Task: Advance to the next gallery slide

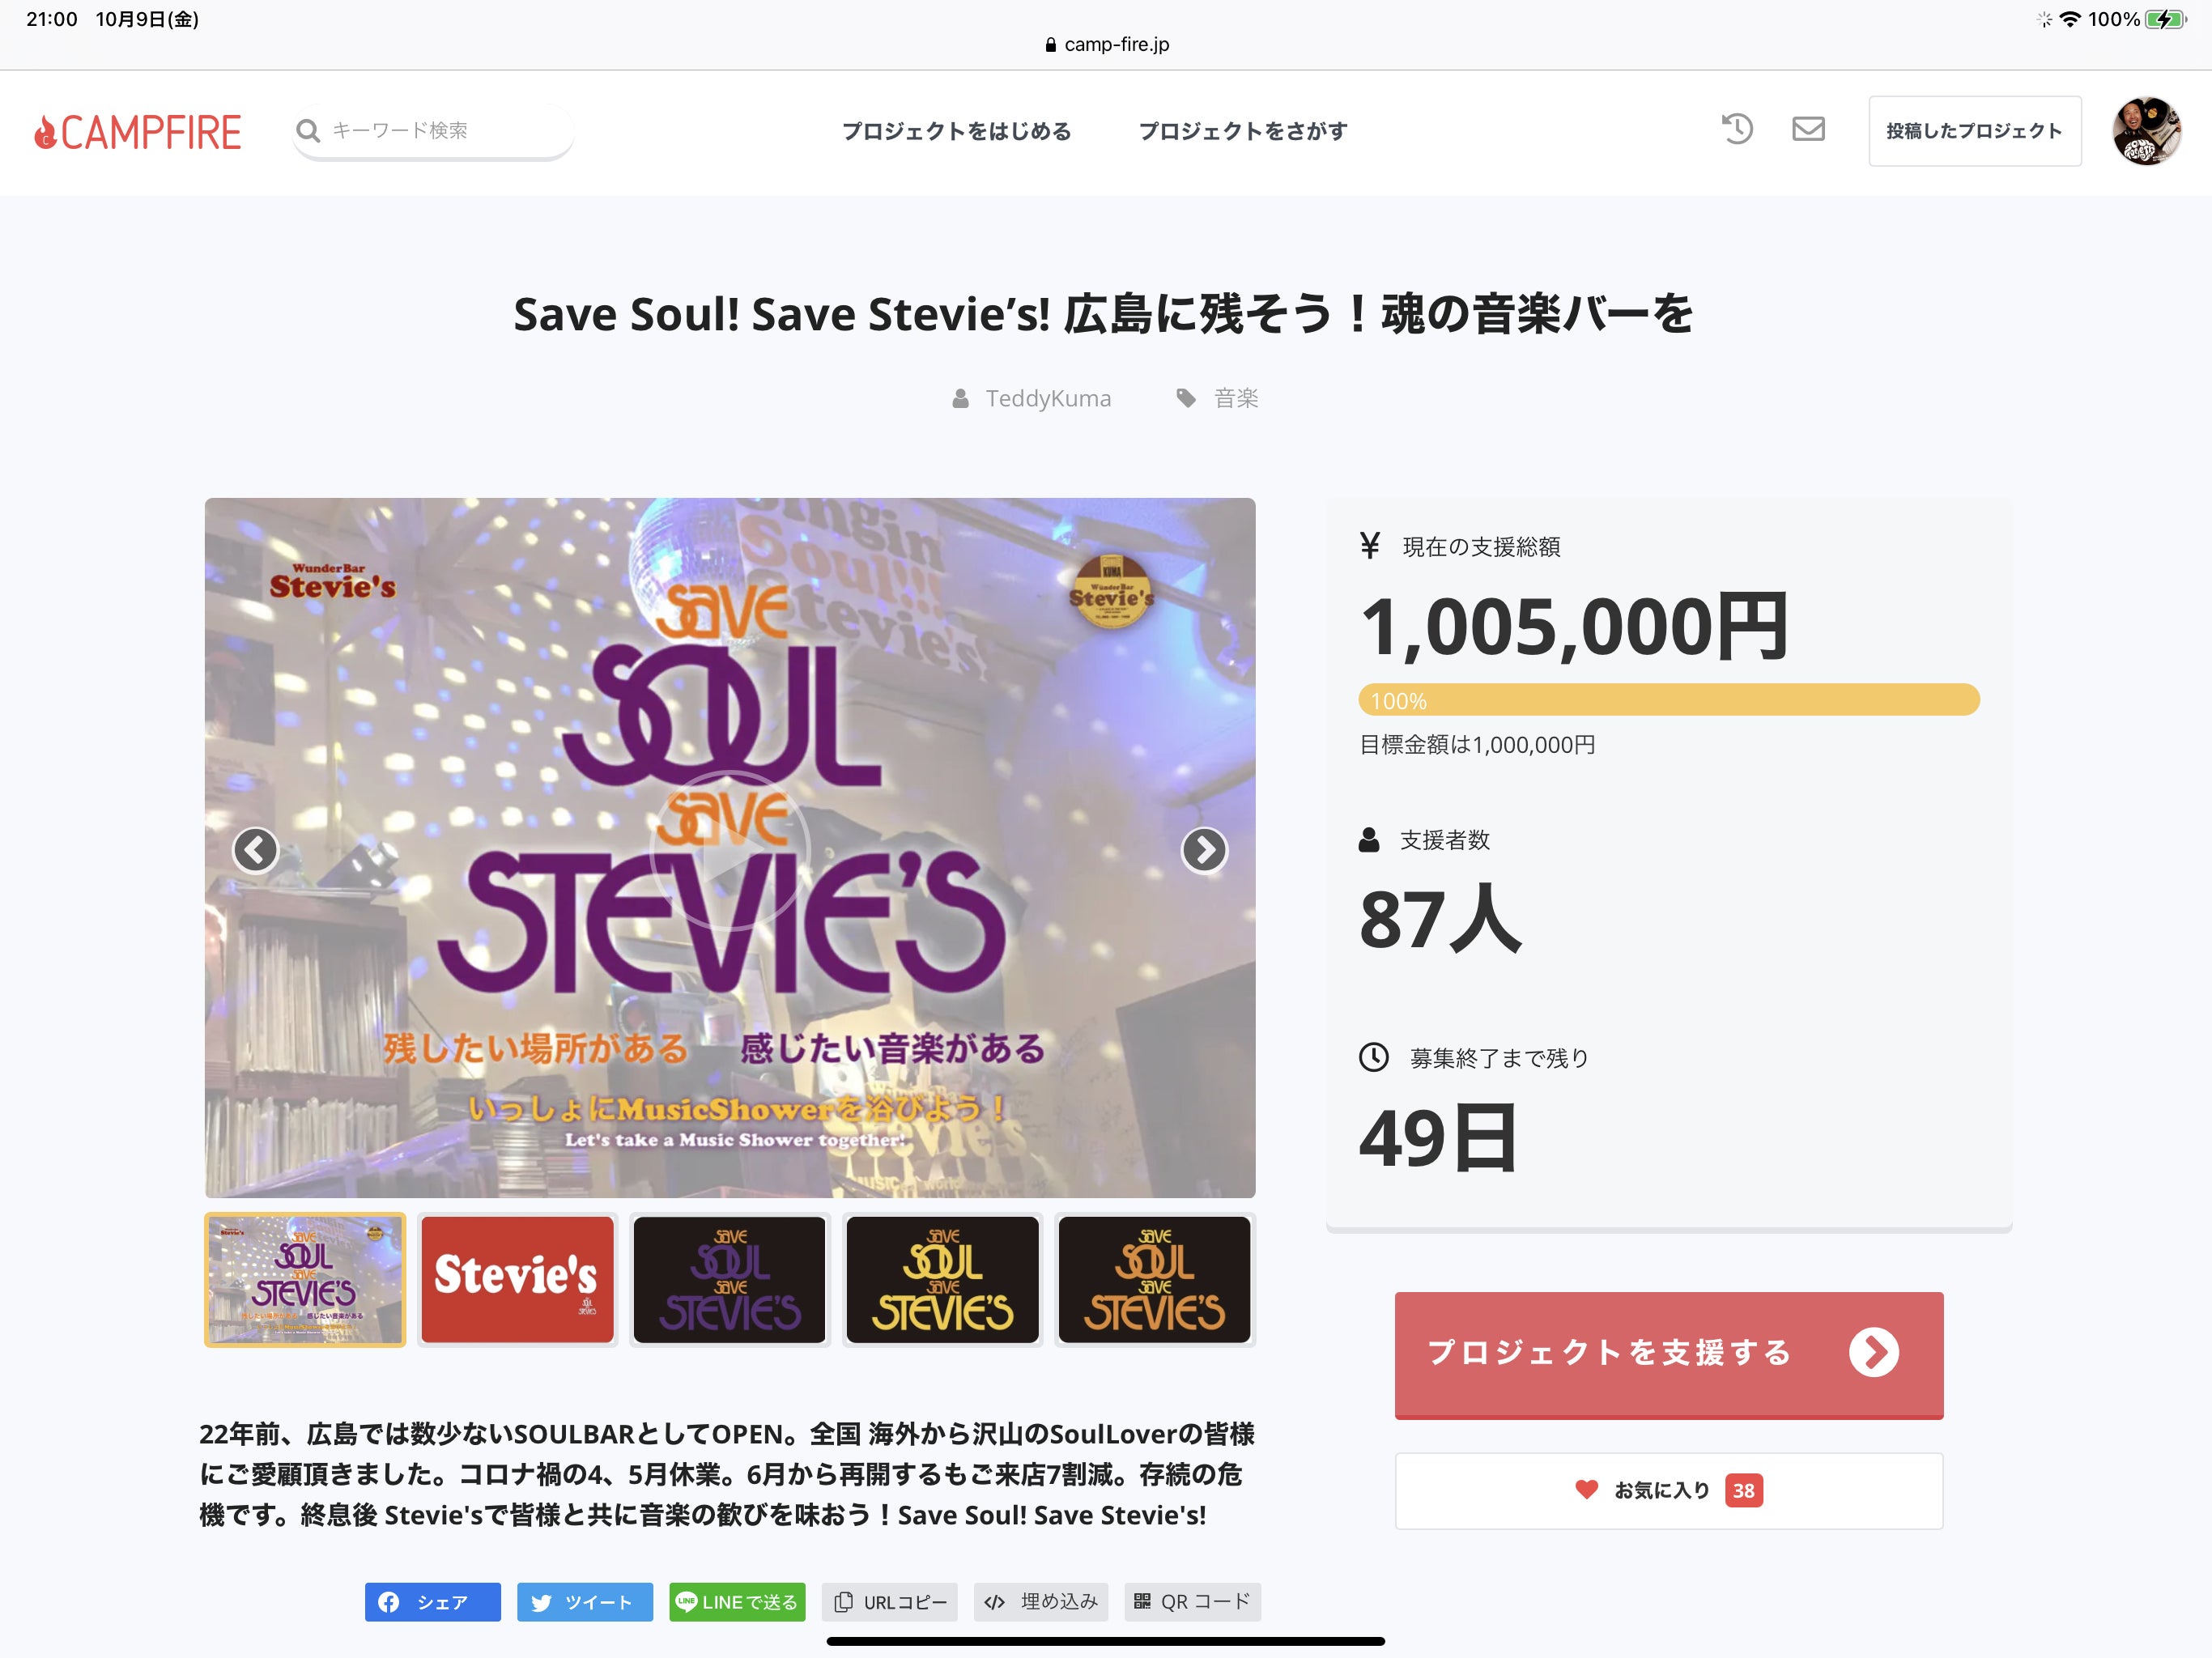Action: [1204, 850]
